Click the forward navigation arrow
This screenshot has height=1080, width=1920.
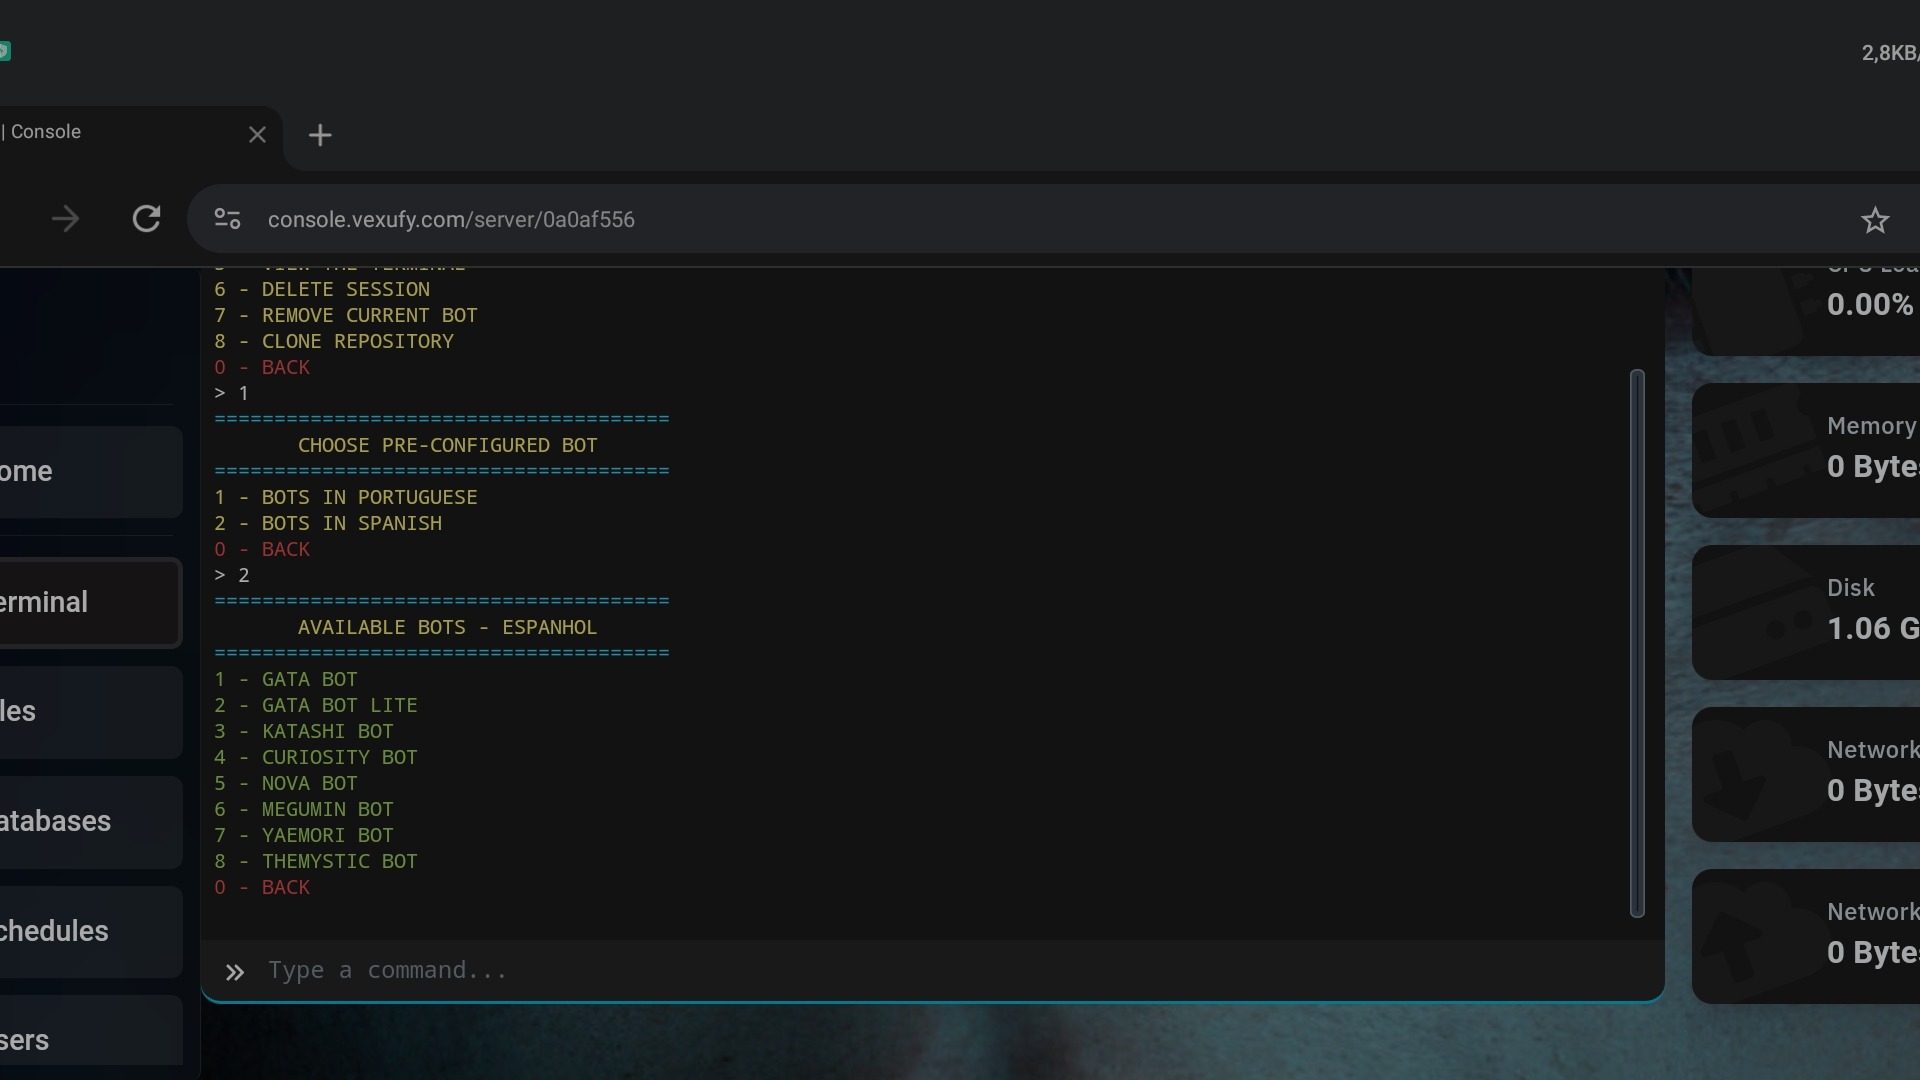coord(66,219)
